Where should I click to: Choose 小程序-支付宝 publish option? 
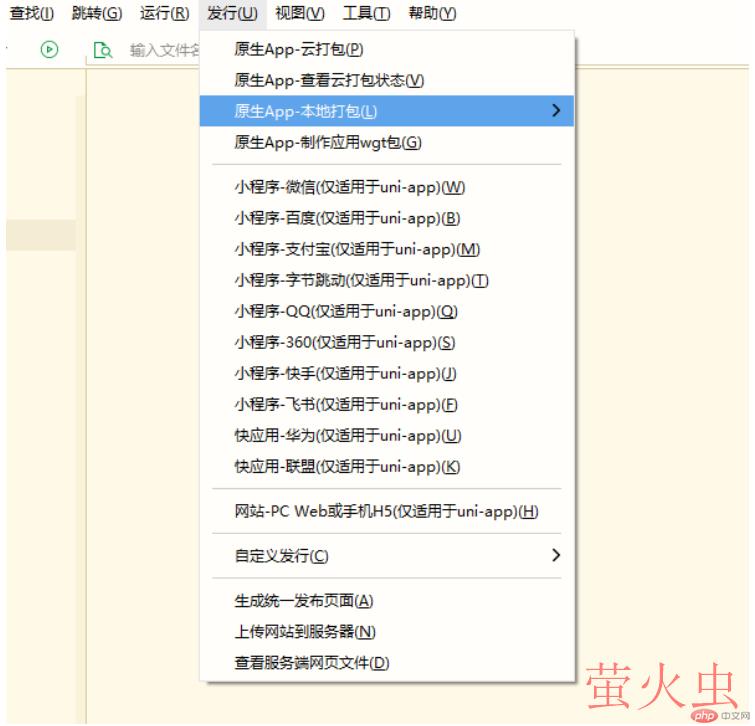point(387,249)
